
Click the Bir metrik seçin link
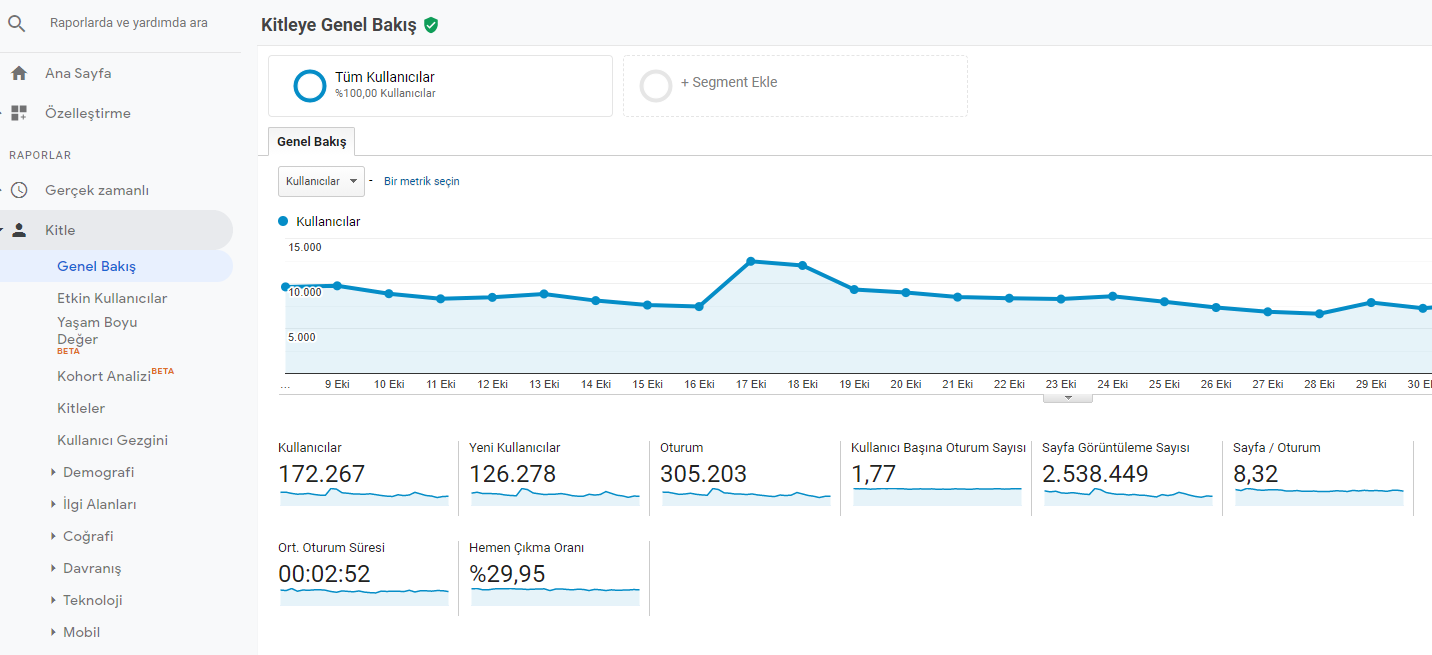(422, 181)
